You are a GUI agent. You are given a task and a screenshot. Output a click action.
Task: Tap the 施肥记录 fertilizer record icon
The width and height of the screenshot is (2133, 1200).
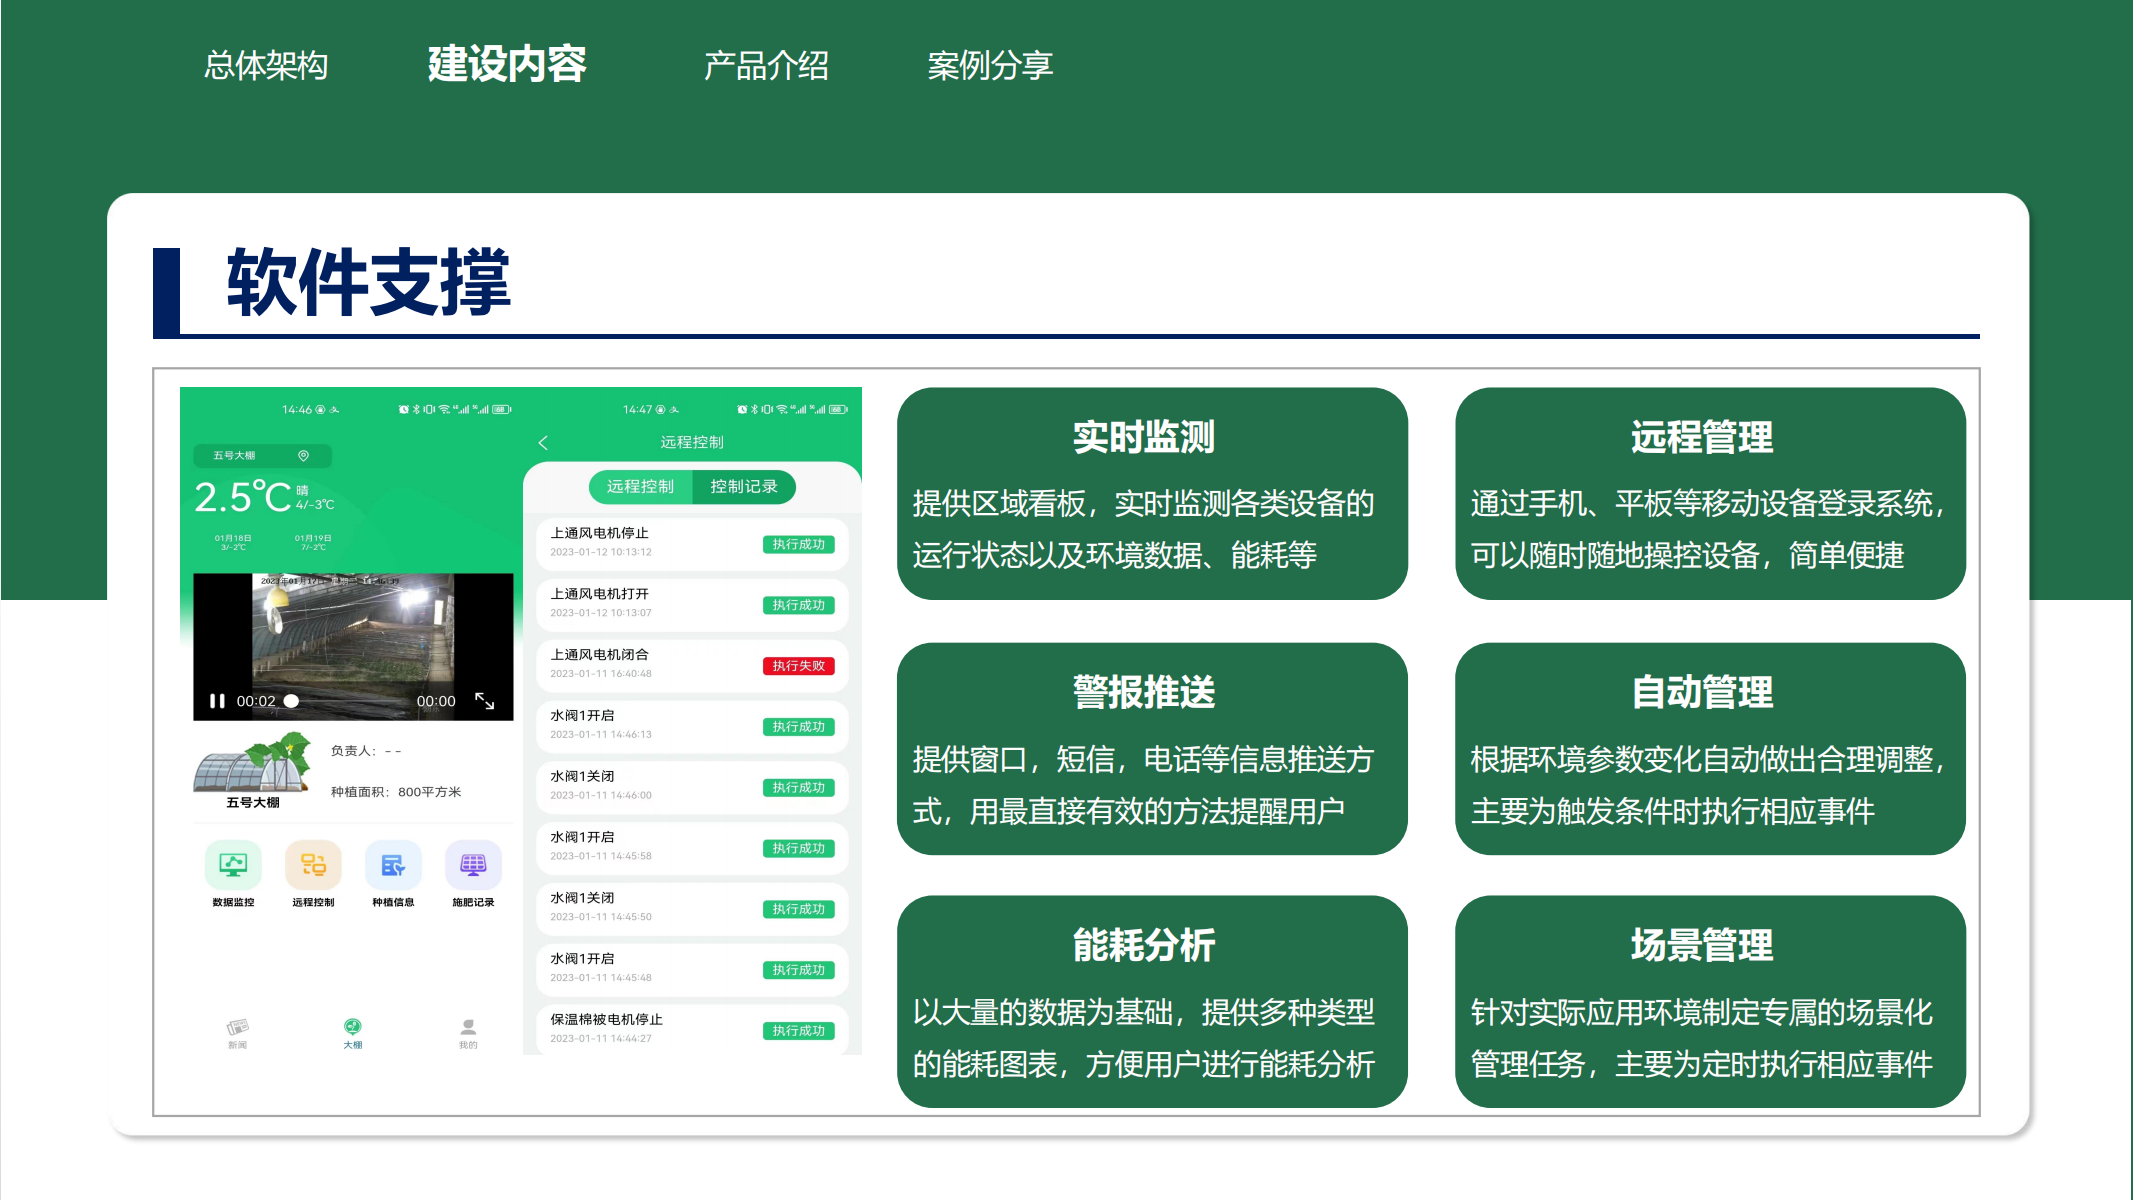473,865
